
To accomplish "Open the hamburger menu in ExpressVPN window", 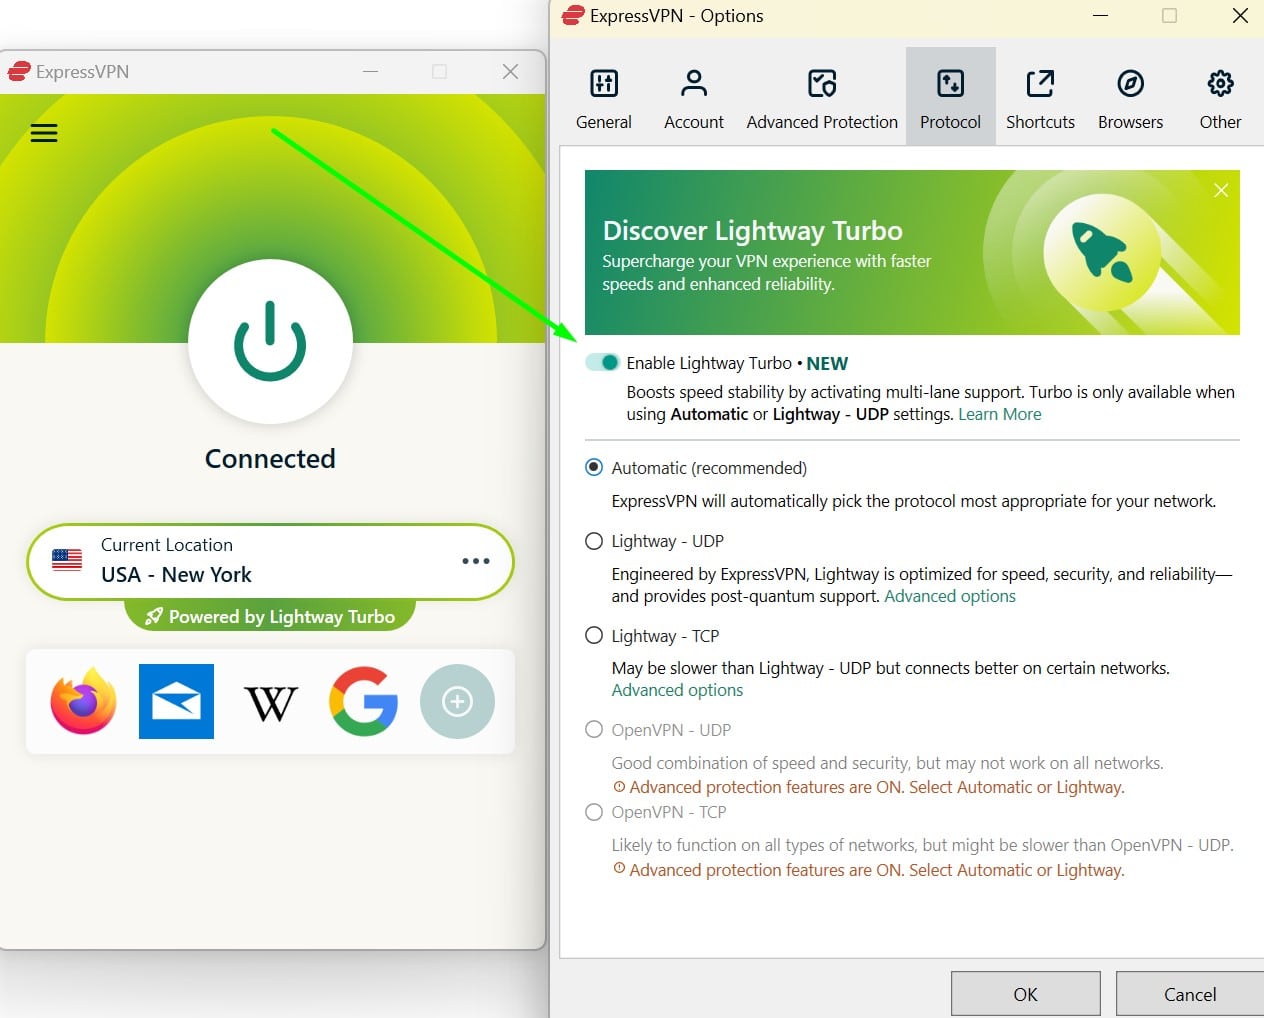I will [x=44, y=133].
